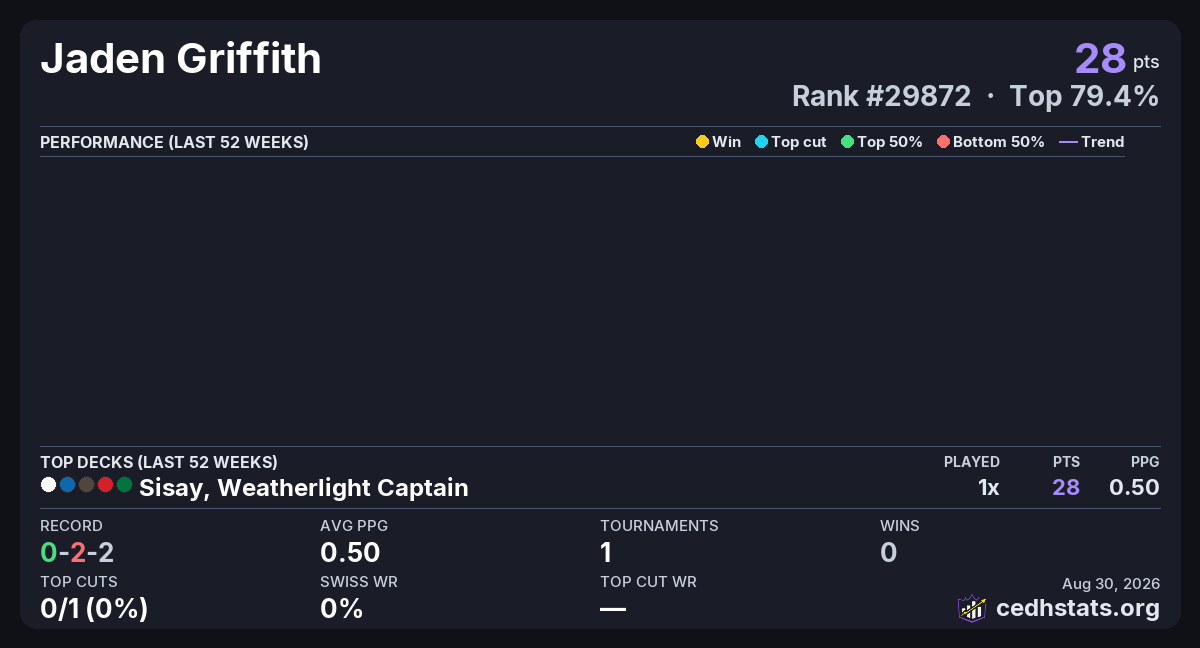
Task: Click the PLAYED column header
Action: 972,462
